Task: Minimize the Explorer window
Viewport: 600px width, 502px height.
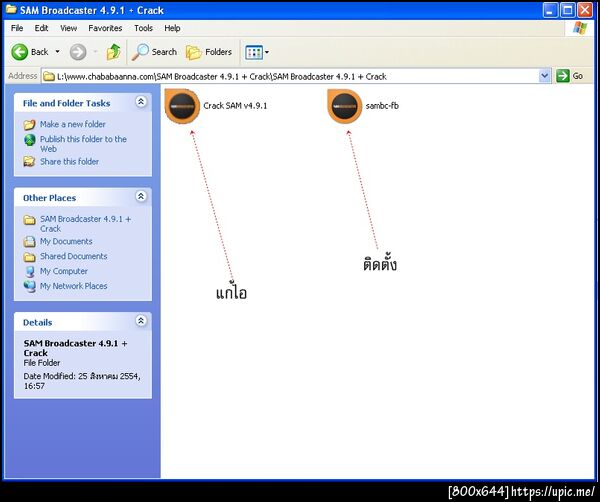Action: (550, 10)
